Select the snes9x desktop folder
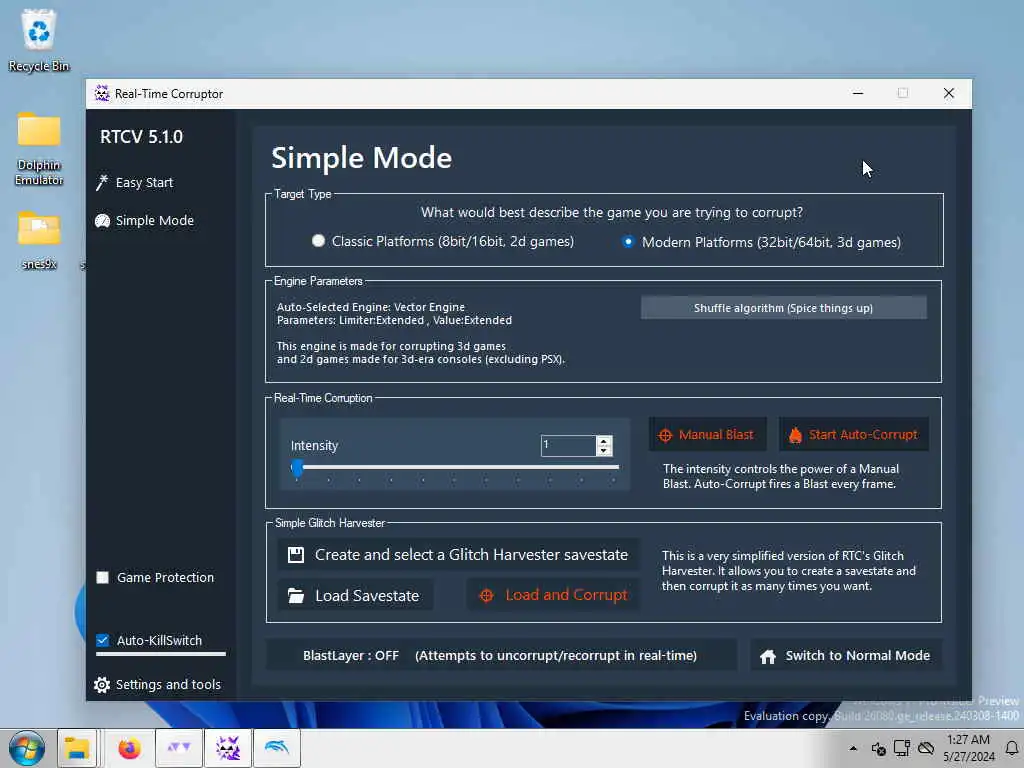 tap(39, 240)
